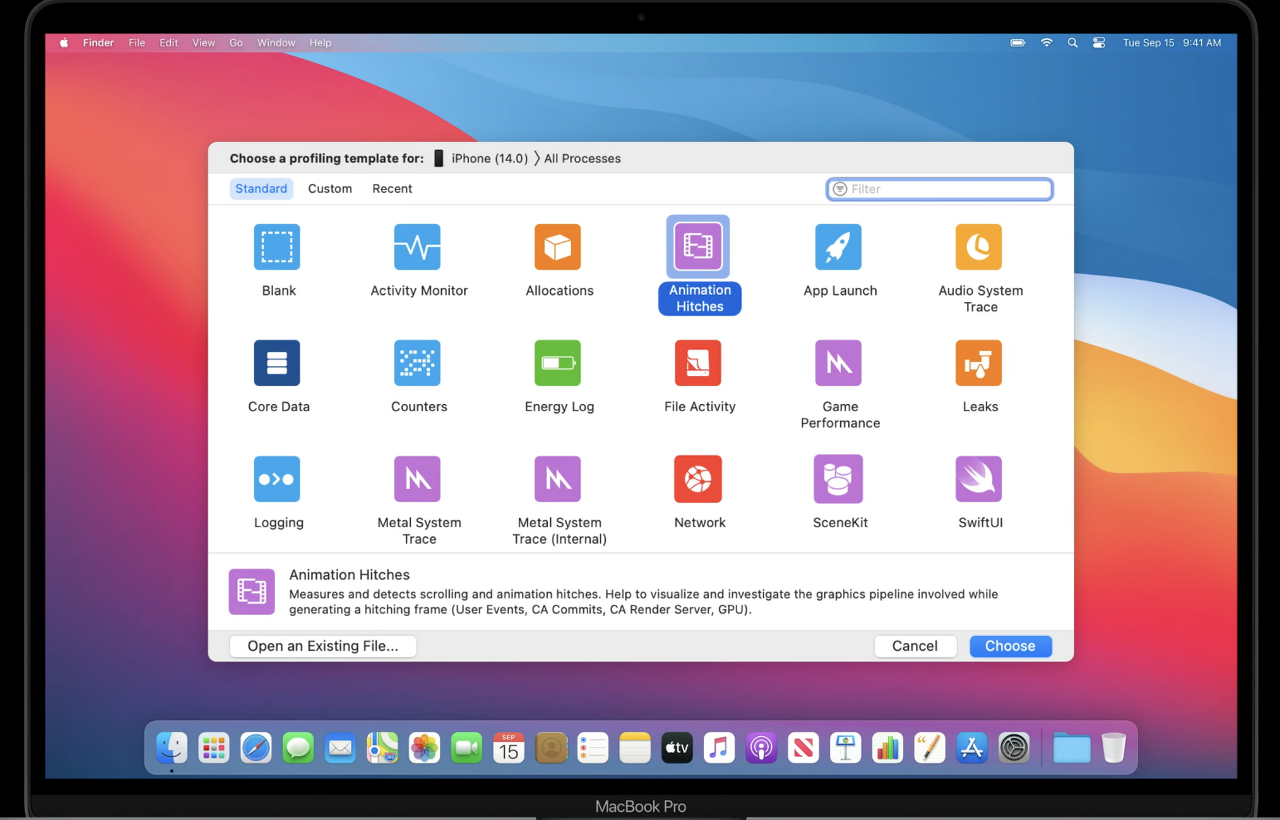This screenshot has width=1280, height=820.
Task: Click the filter icon in search field
Action: tap(840, 189)
